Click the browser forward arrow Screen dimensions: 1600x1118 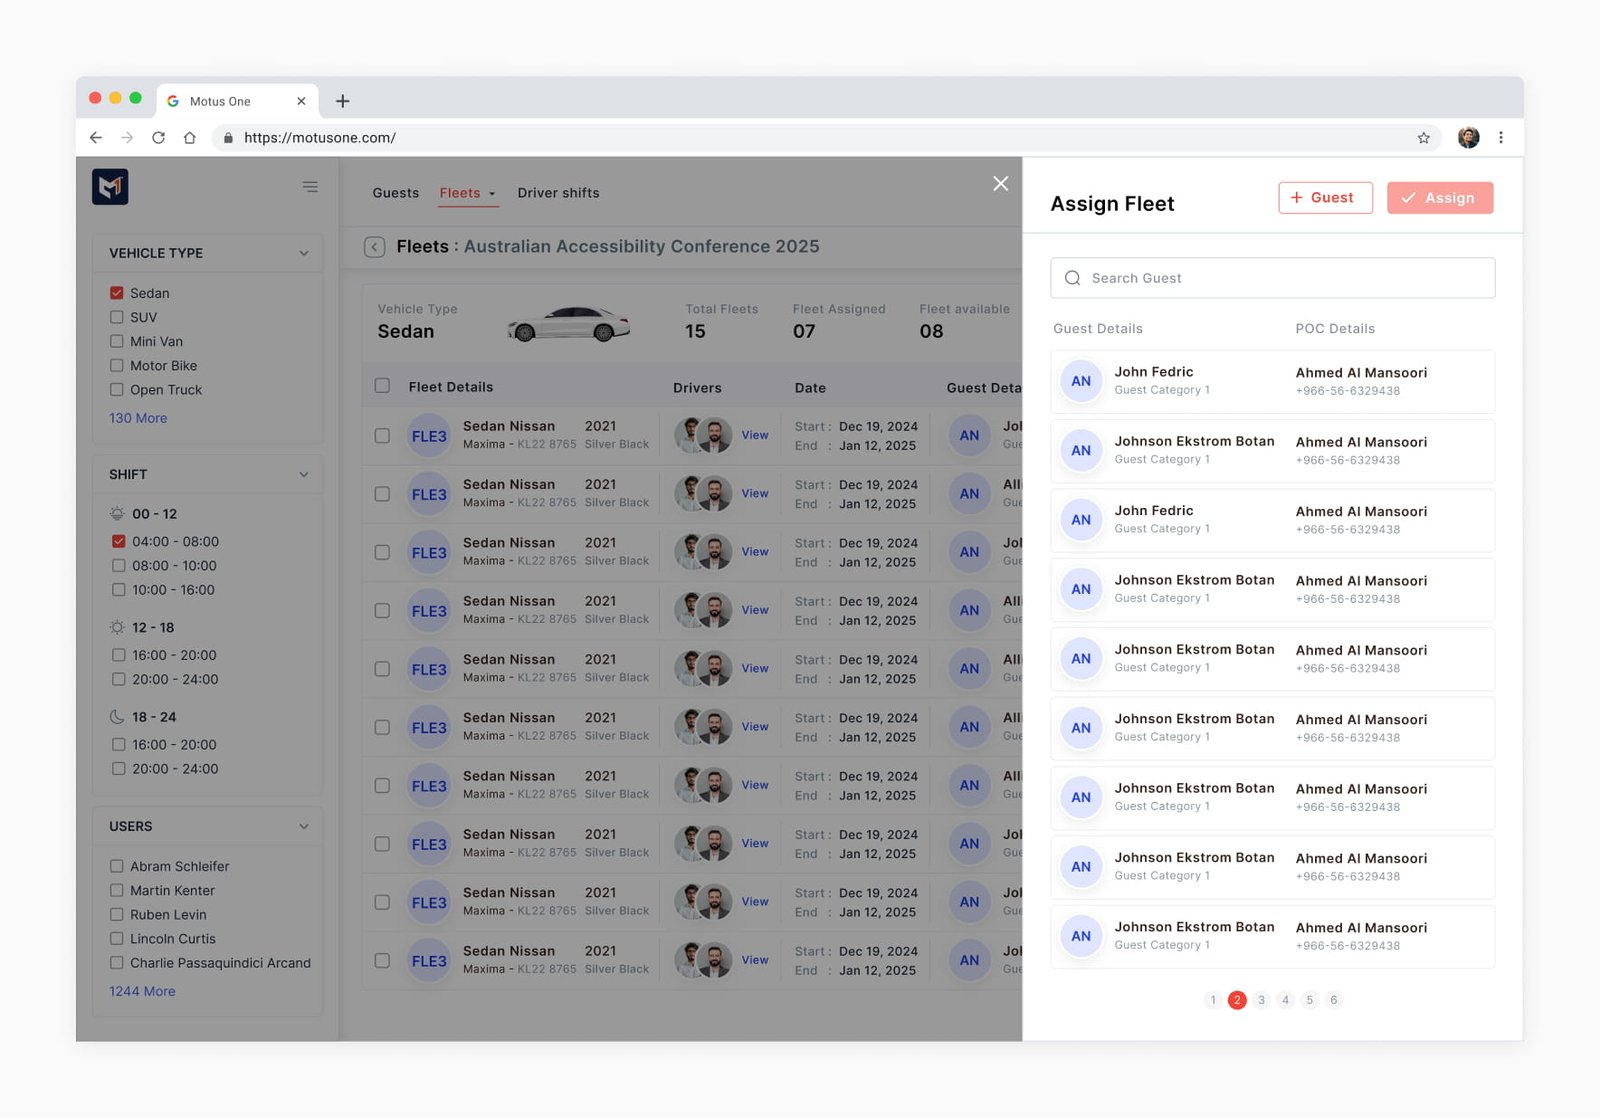(127, 138)
